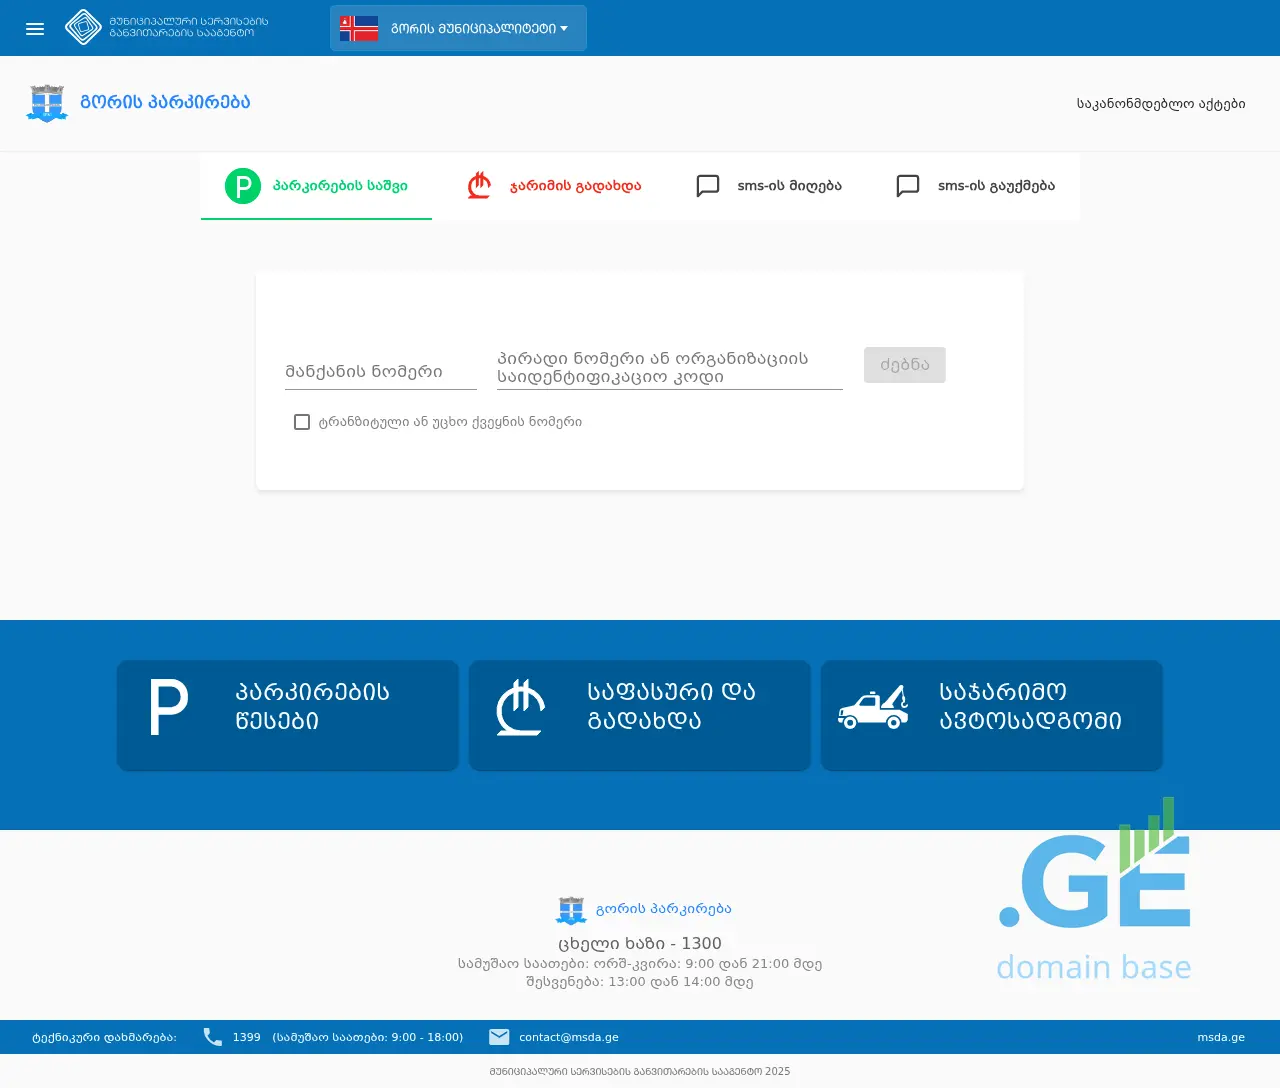Open the საფასური და გადახდა card
The width and height of the screenshot is (1280, 1088).
[640, 715]
